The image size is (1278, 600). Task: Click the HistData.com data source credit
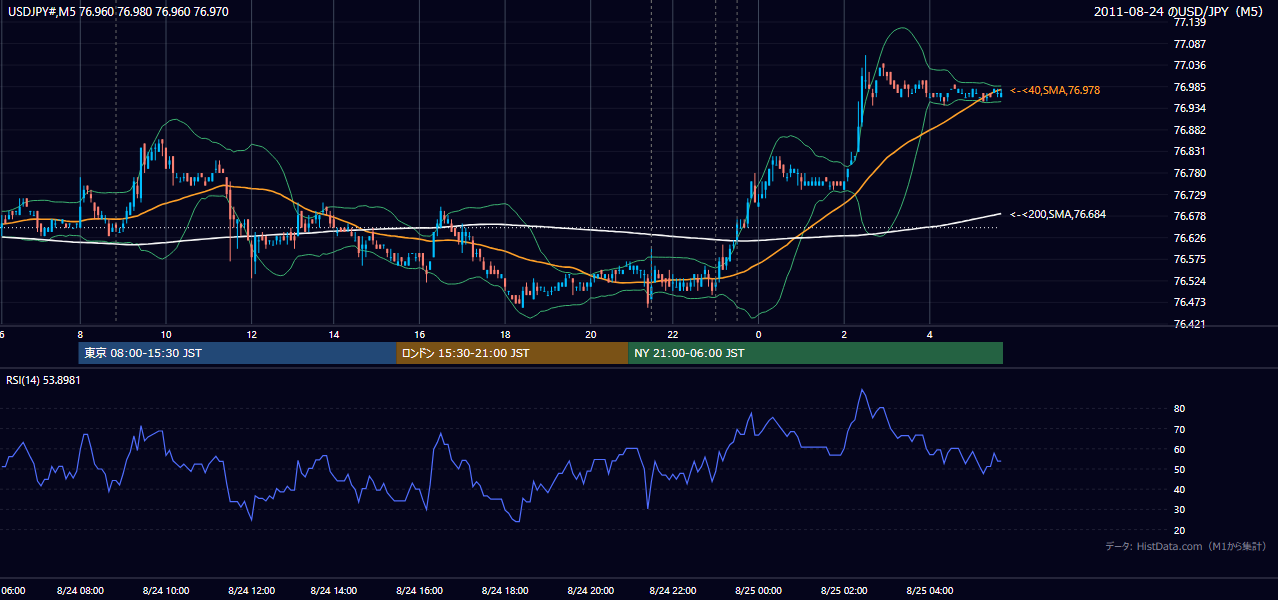pyautogui.click(x=1186, y=546)
